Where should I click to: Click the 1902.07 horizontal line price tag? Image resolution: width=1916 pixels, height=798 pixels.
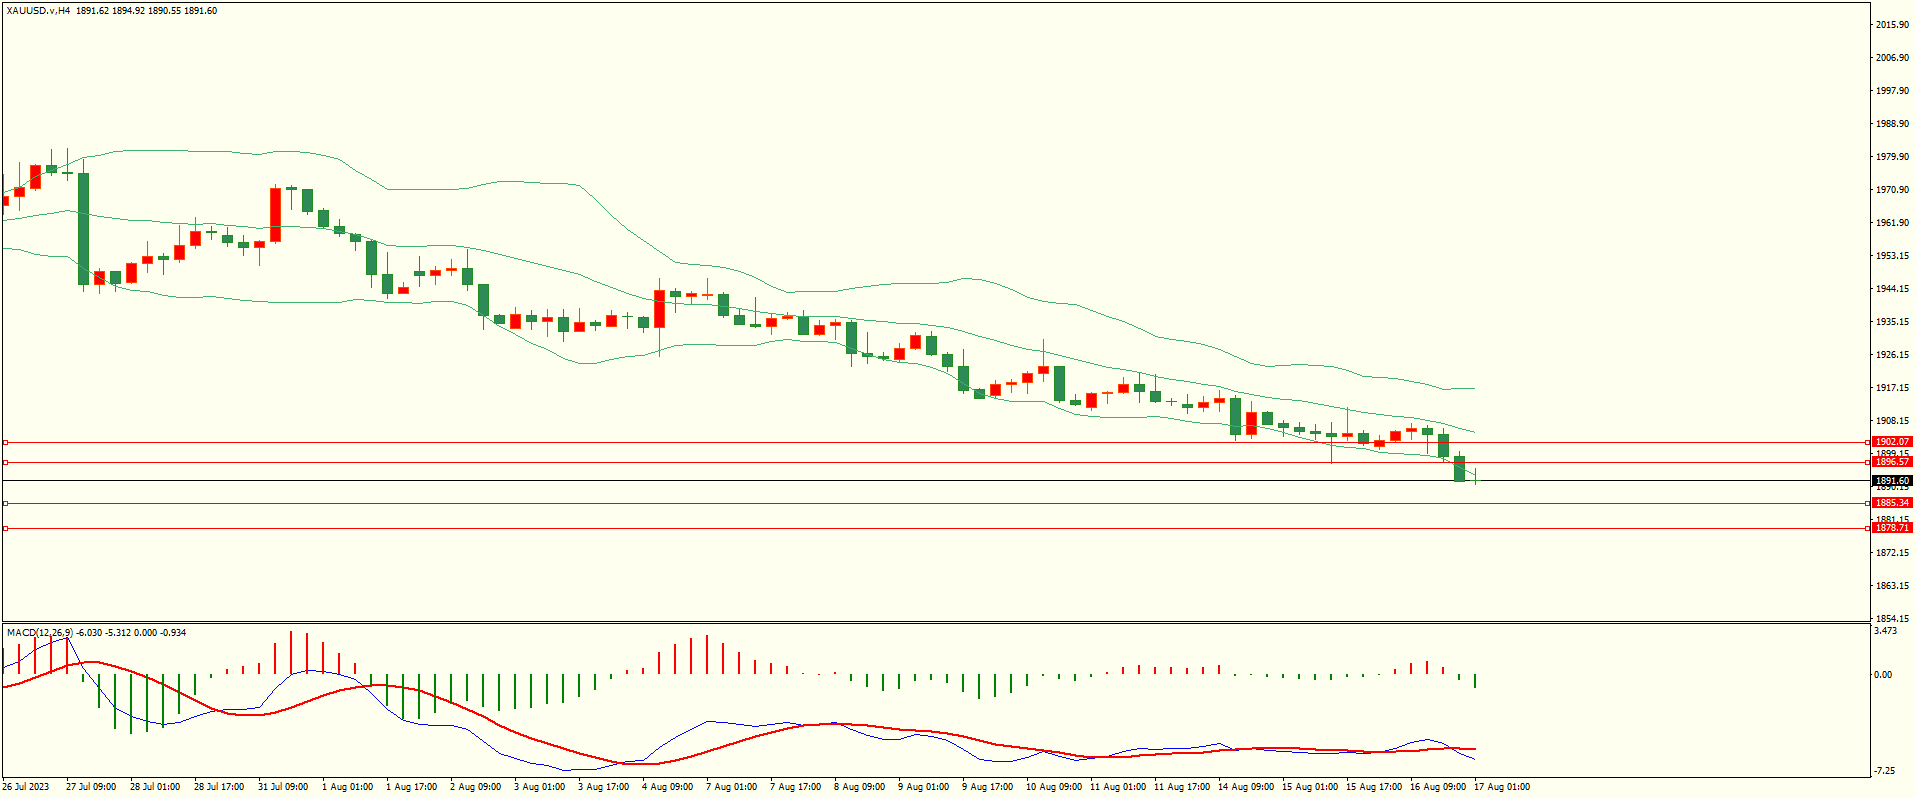point(1891,441)
